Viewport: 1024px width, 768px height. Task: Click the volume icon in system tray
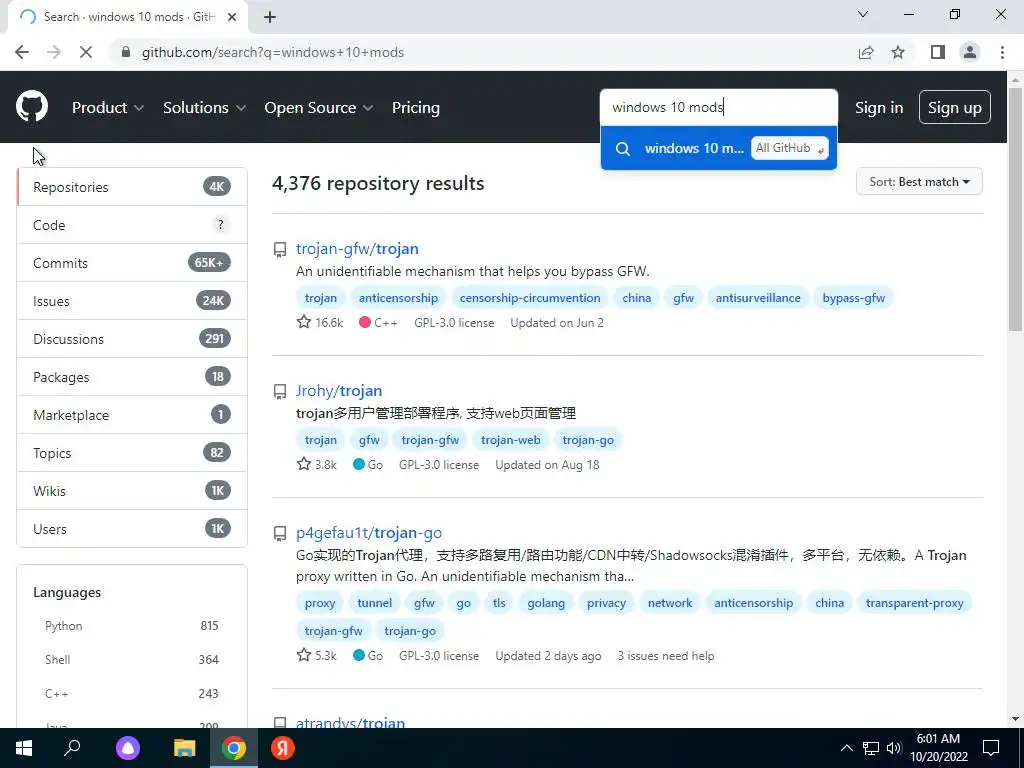(x=894, y=748)
